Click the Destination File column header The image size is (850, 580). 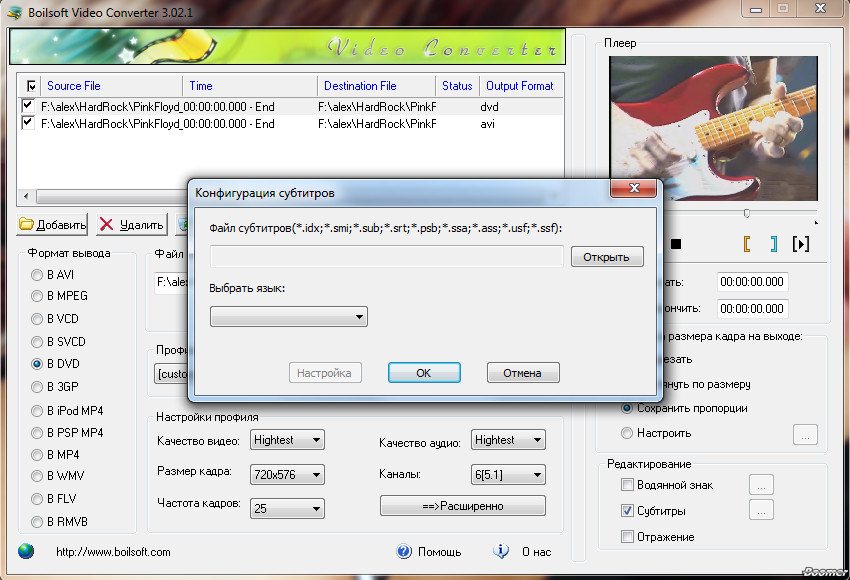point(376,86)
